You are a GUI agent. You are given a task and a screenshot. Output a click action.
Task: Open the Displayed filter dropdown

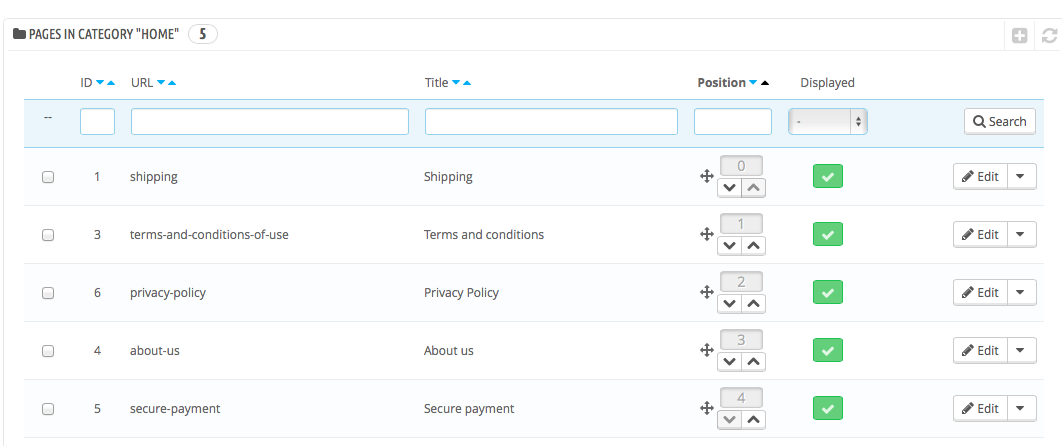828,122
